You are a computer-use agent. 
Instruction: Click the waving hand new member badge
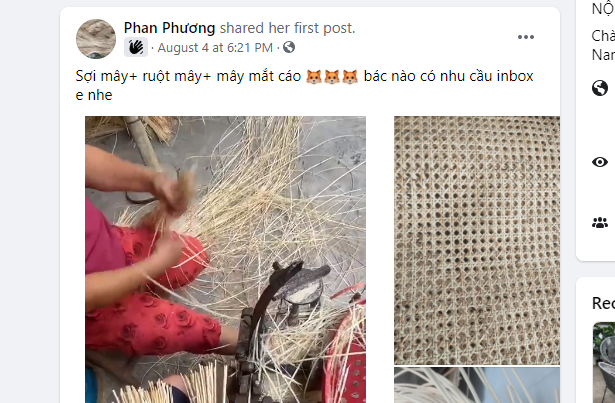point(136,47)
